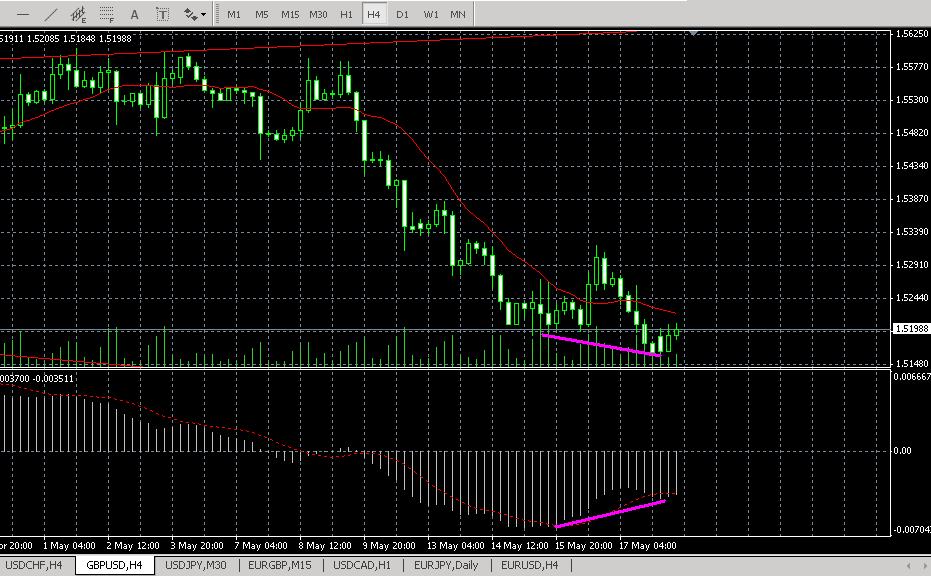Select the trendline drawing tool

[51, 15]
